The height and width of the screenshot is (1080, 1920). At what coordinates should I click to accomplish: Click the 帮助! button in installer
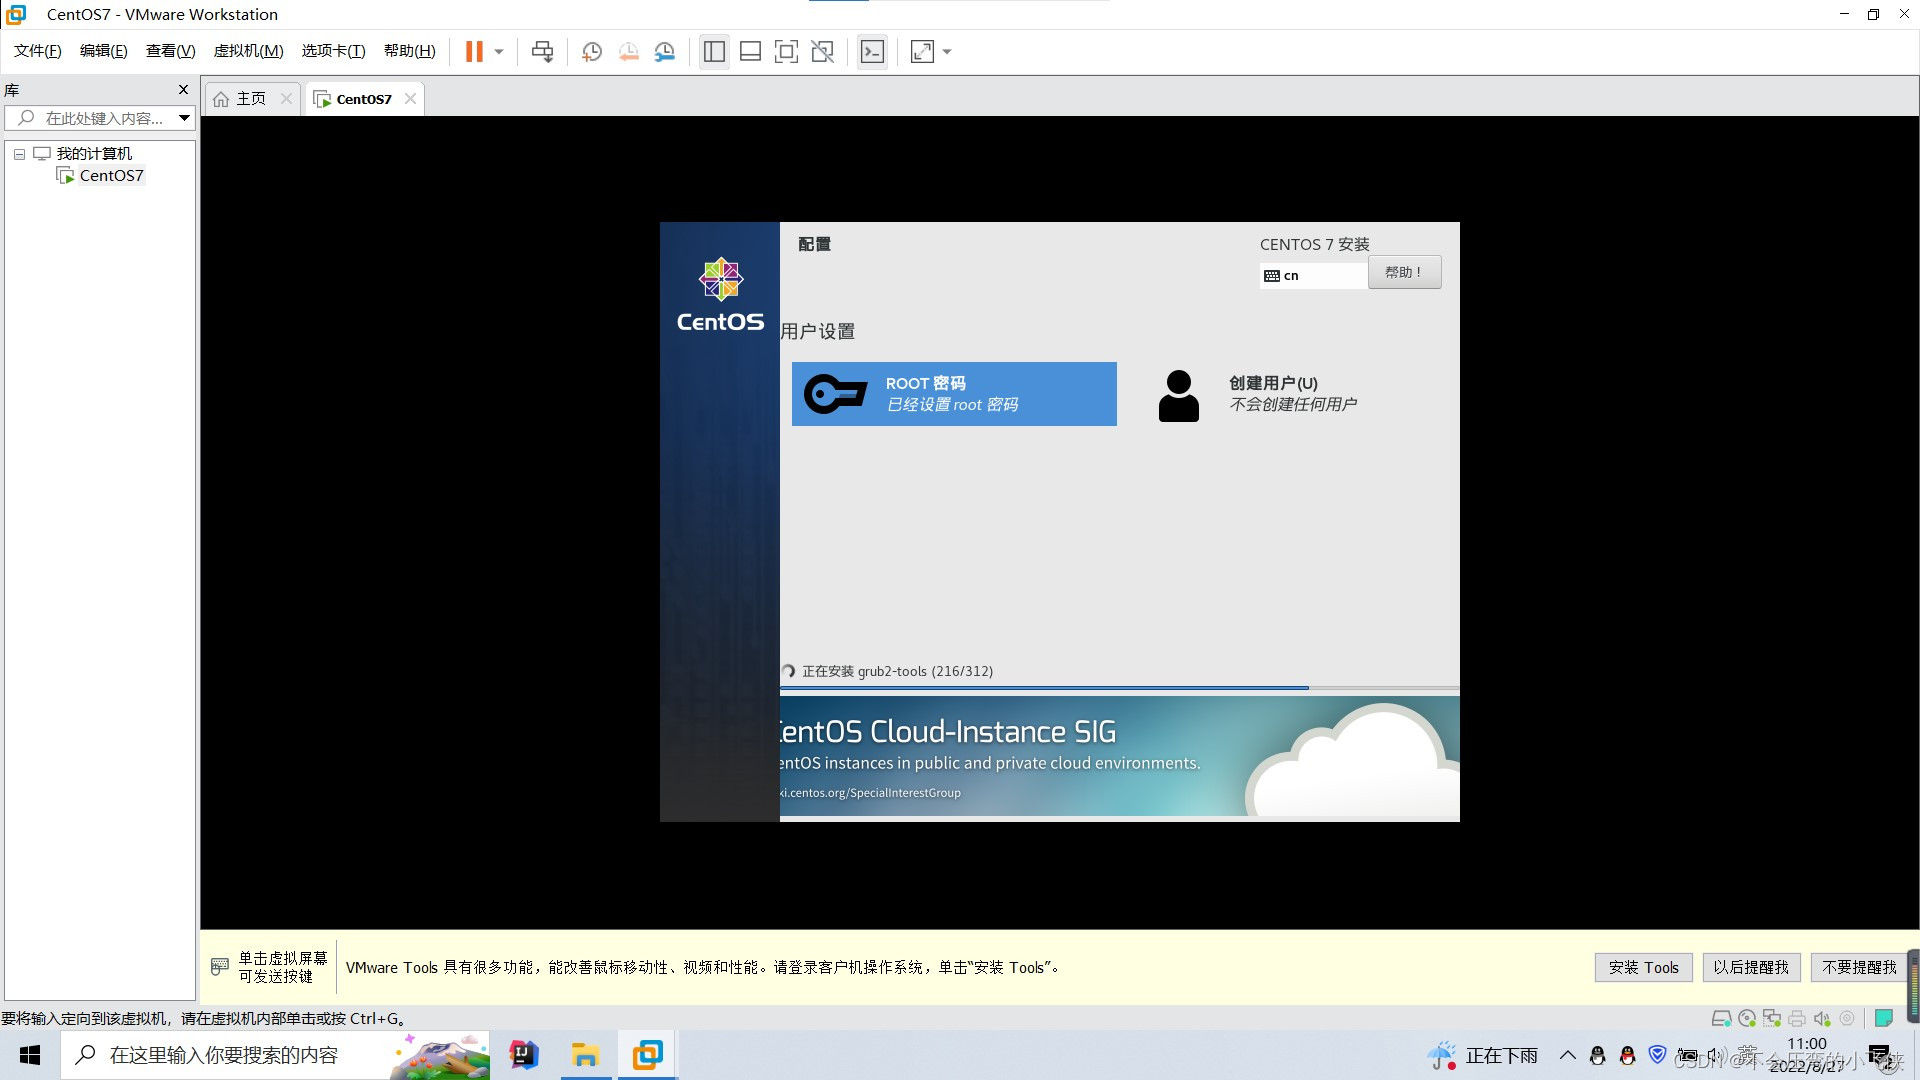(x=1404, y=272)
